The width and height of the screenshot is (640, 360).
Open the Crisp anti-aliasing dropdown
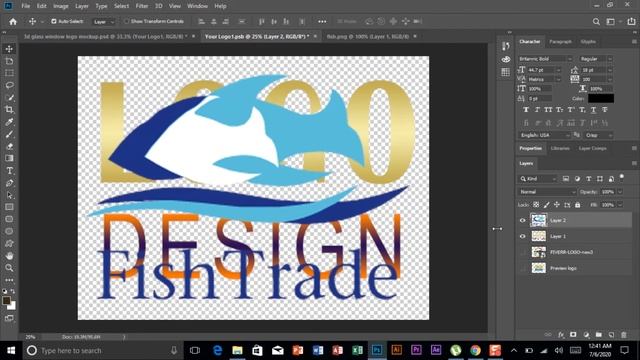[598, 135]
